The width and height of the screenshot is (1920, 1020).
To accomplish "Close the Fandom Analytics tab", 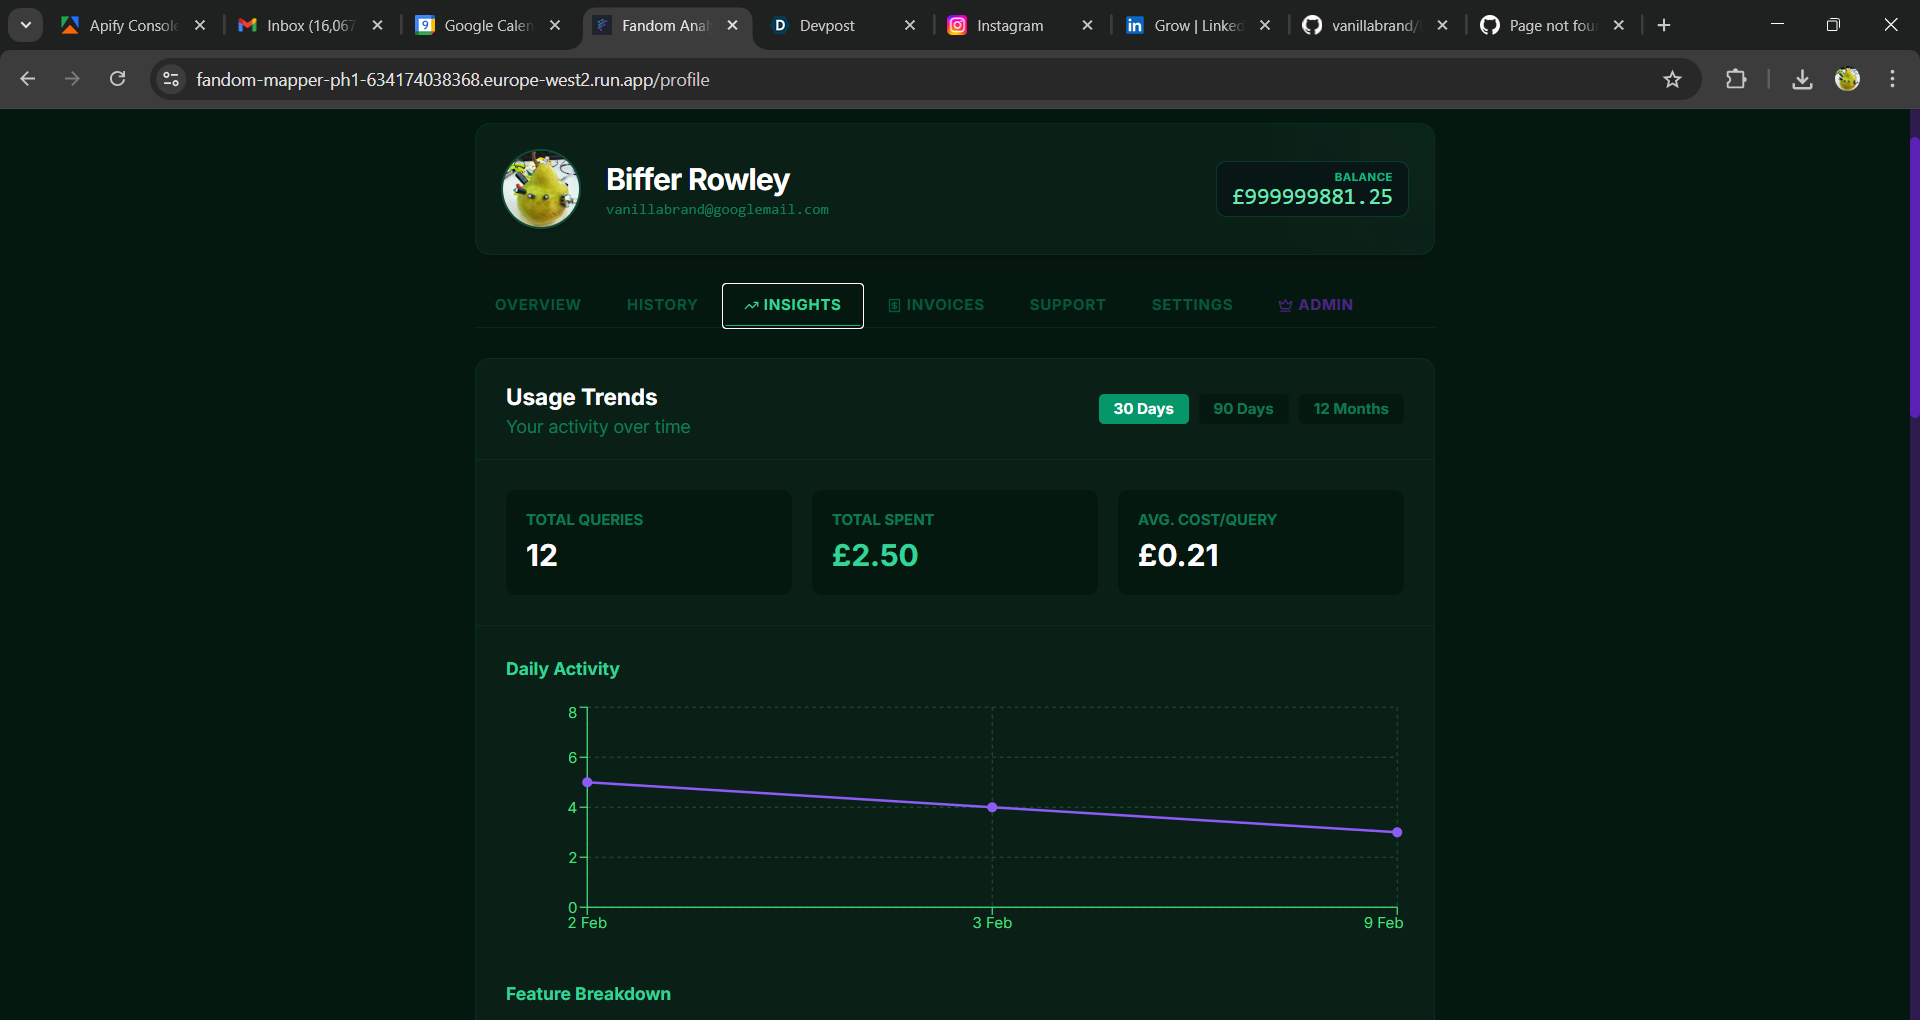I will coord(732,25).
